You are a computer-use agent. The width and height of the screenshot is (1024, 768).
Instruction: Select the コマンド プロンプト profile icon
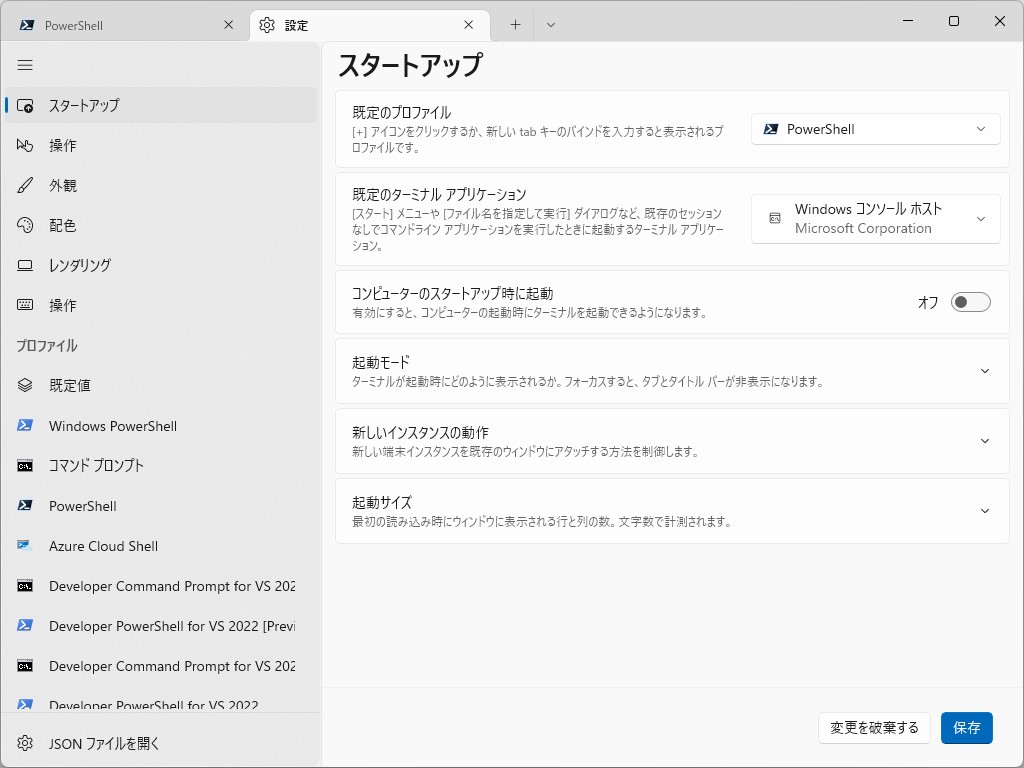pyautogui.click(x=27, y=466)
